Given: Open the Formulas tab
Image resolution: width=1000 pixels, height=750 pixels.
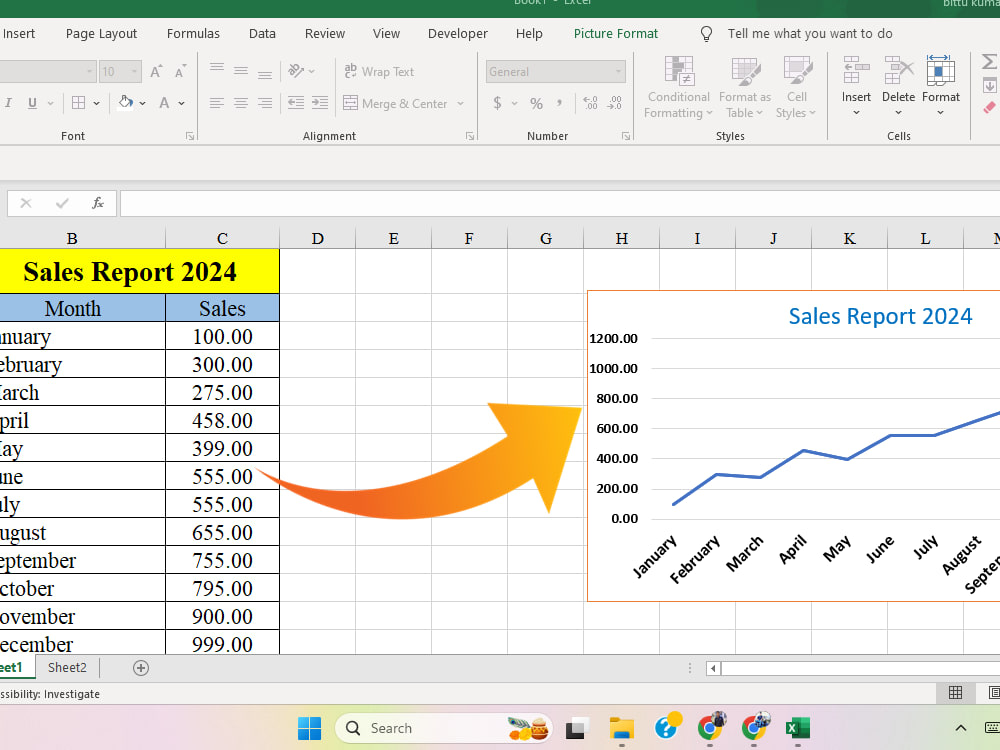Looking at the screenshot, I should (193, 34).
